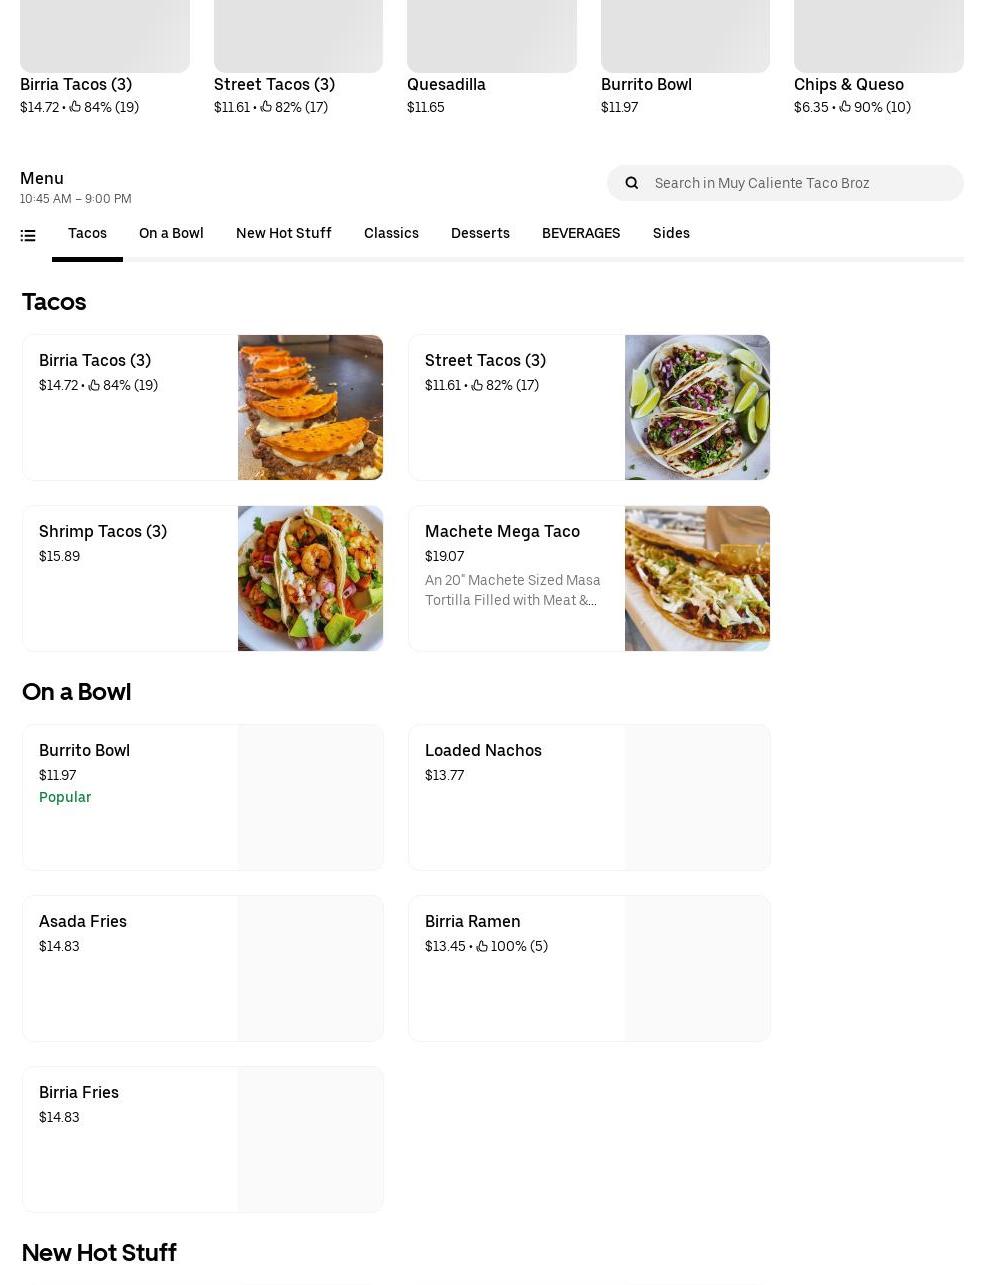
Task: Click thumbs-up icon on Street Tacos card
Action: tap(477, 385)
